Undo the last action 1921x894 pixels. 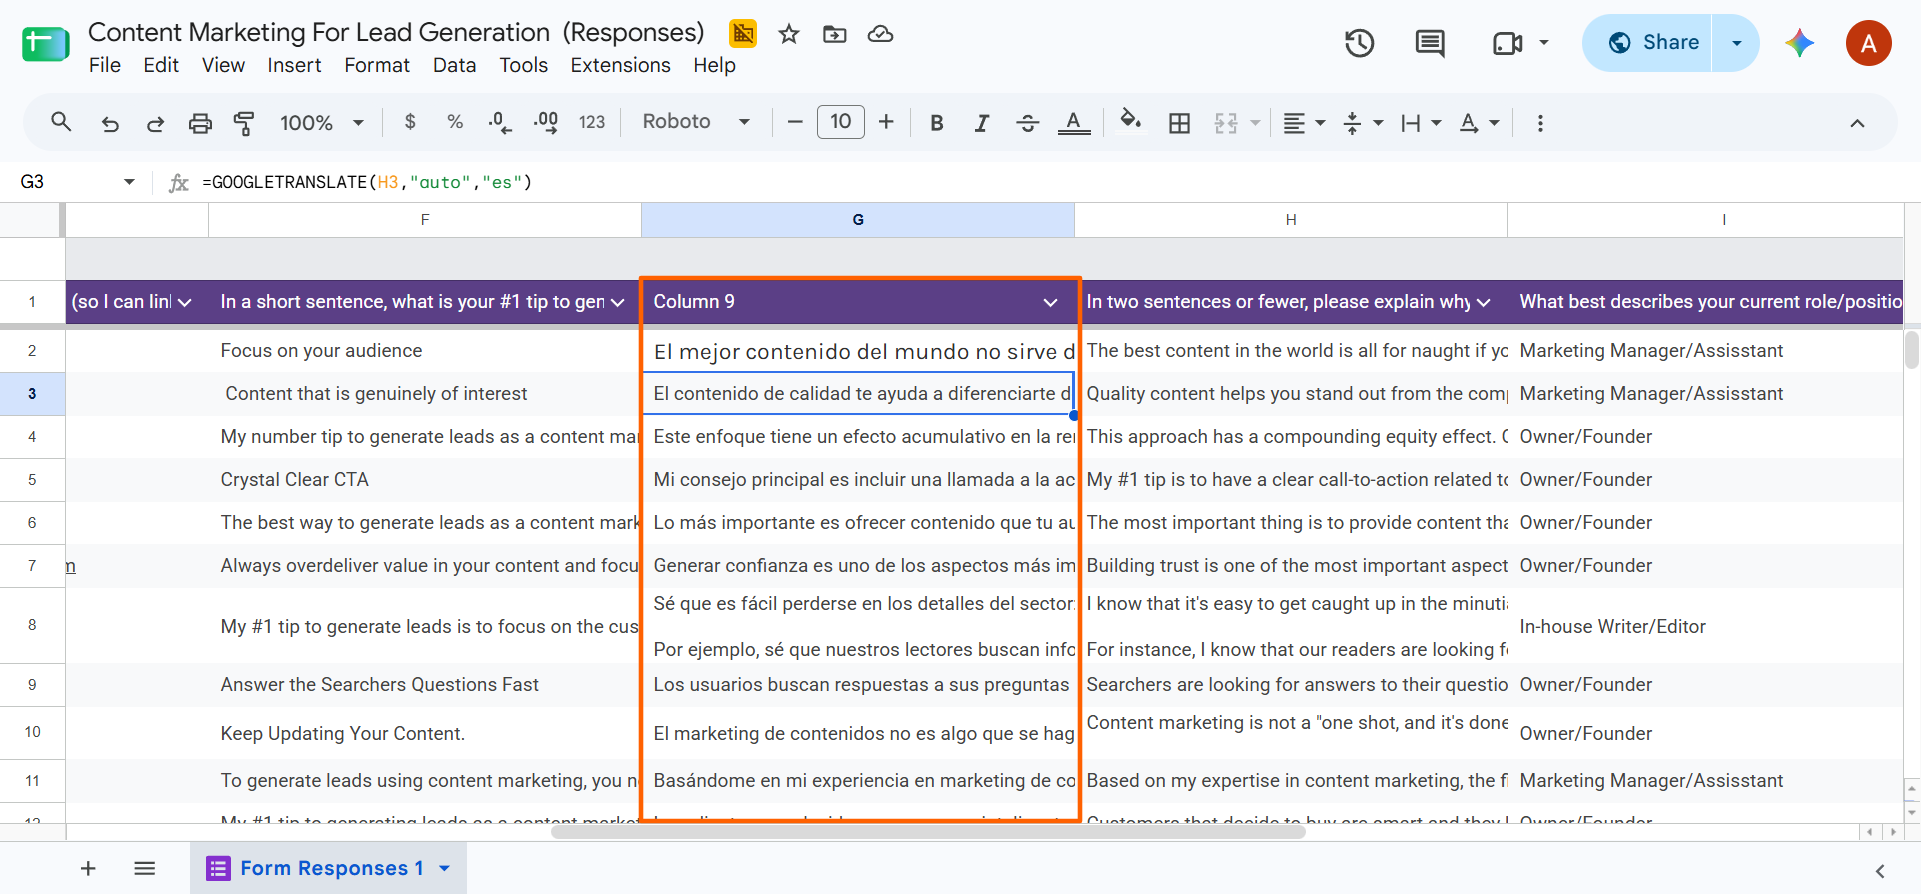click(110, 123)
